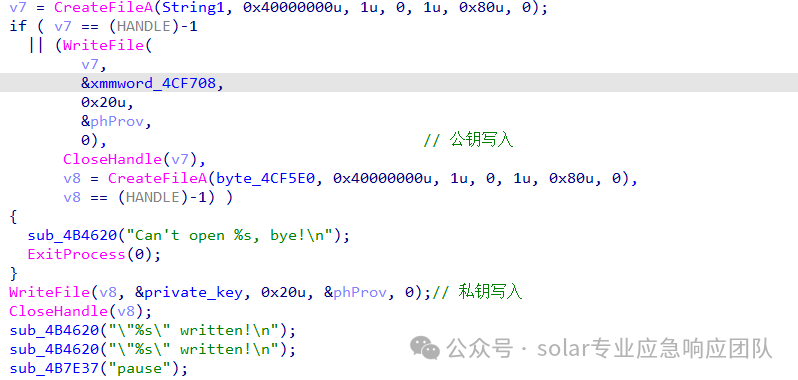Select the CloseHandle(v7) call

coord(130,159)
